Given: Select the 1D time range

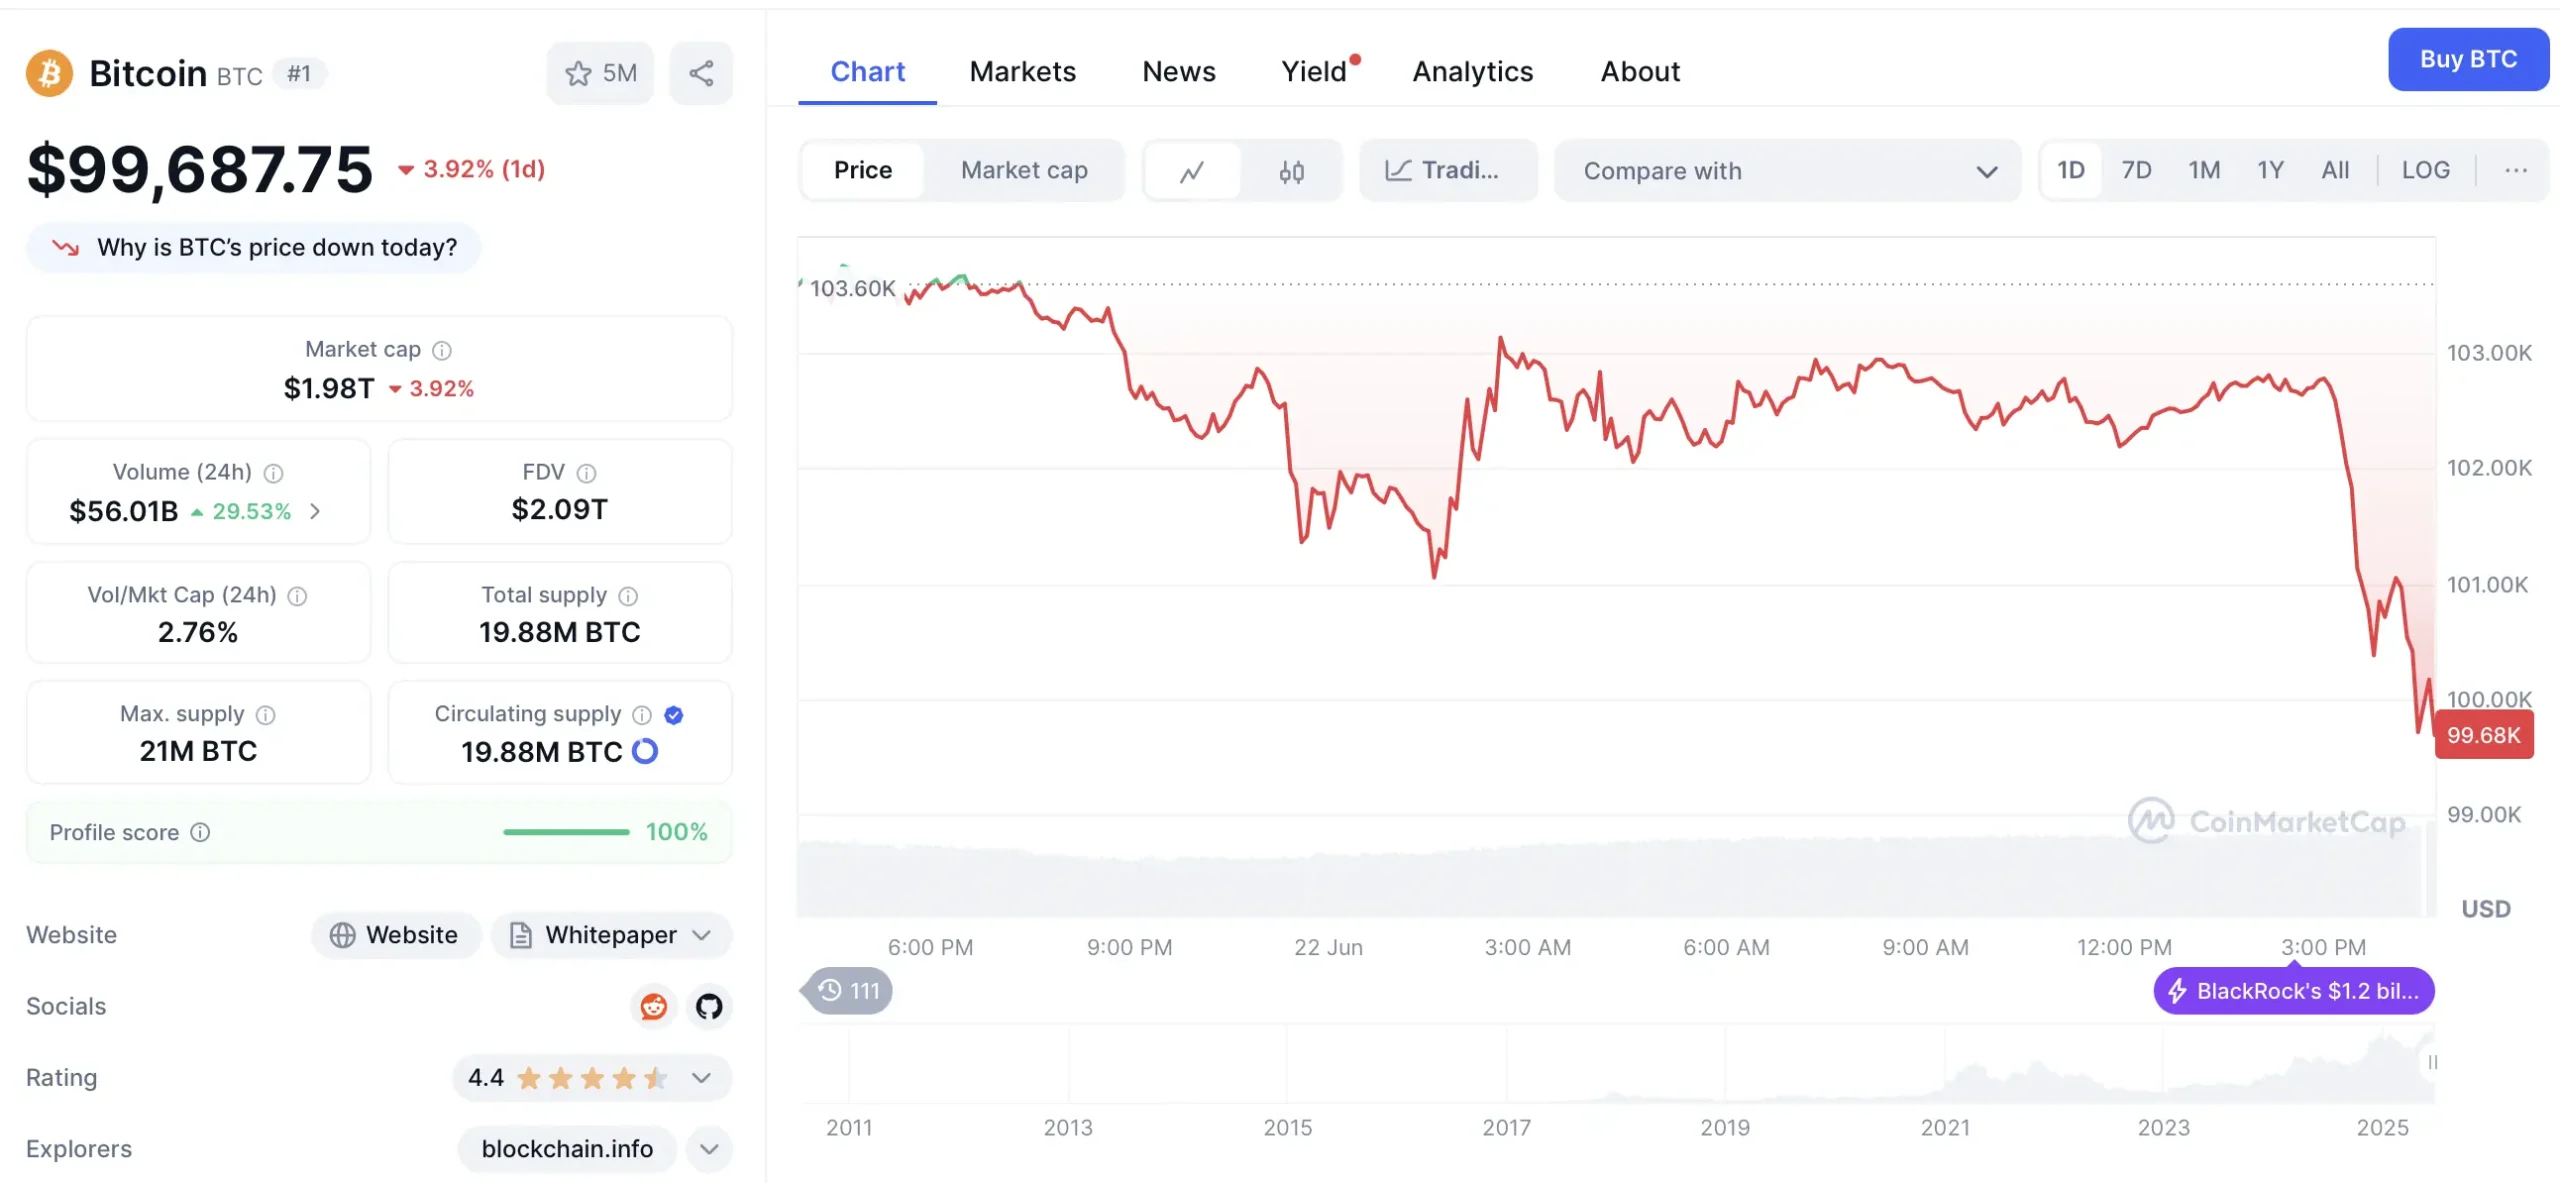Looking at the screenshot, I should [2071, 170].
